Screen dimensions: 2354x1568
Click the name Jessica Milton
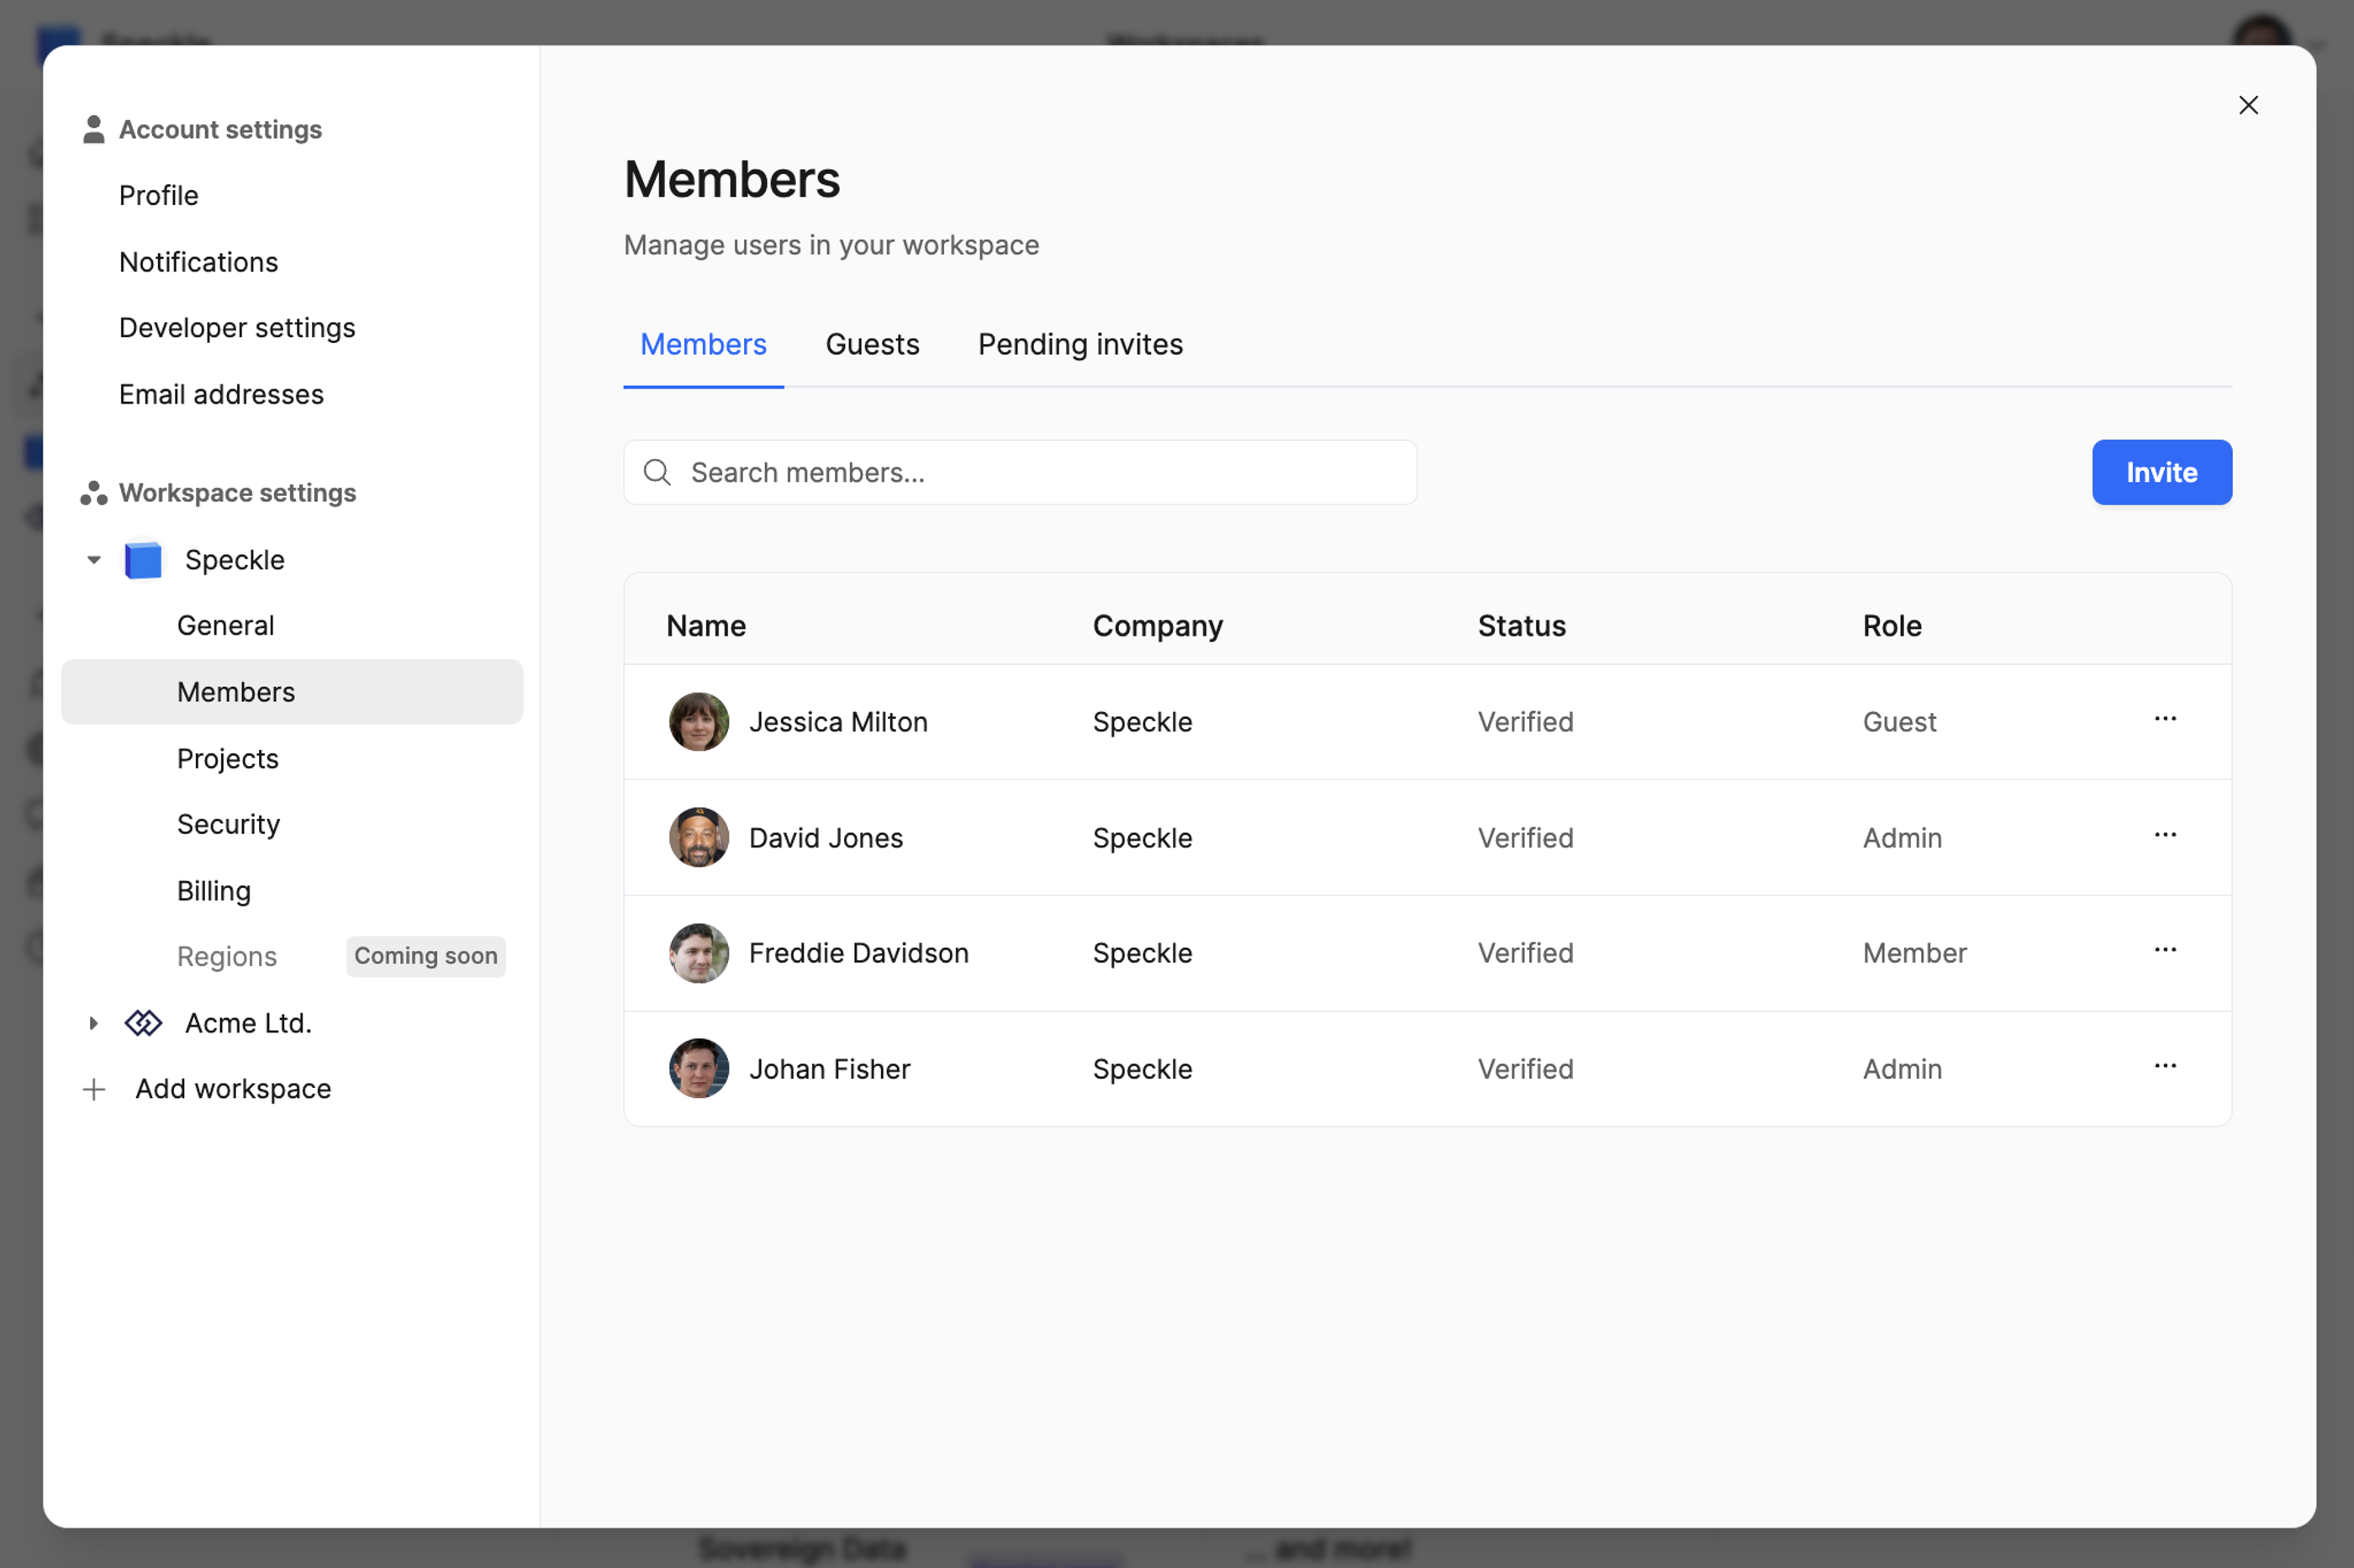pyautogui.click(x=838, y=722)
